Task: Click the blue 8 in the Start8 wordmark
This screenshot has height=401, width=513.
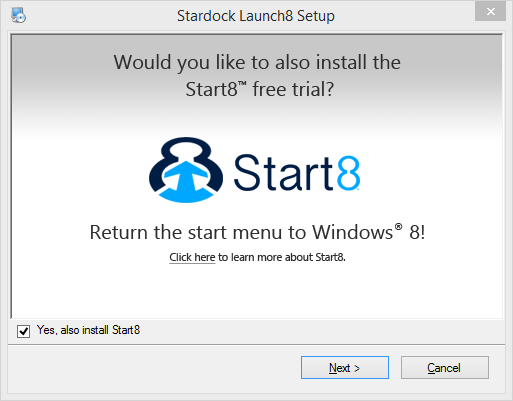Action: [348, 173]
